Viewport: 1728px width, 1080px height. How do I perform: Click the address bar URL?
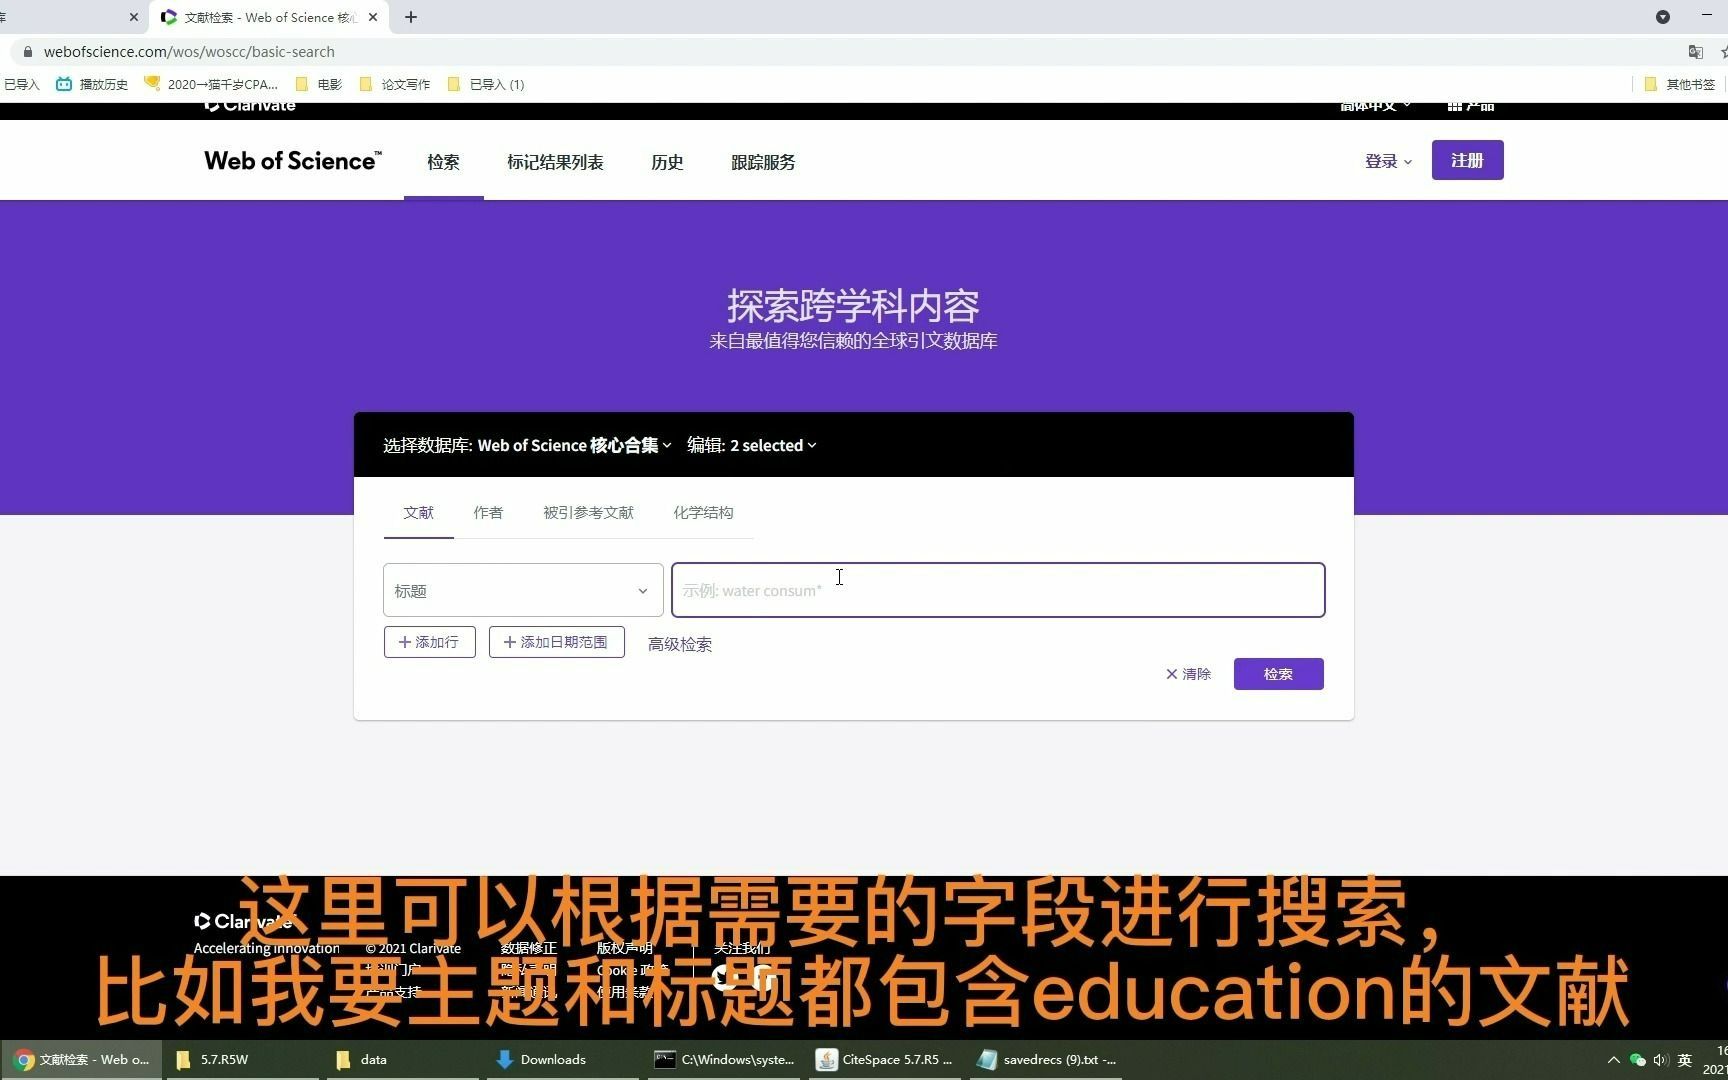[x=189, y=52]
